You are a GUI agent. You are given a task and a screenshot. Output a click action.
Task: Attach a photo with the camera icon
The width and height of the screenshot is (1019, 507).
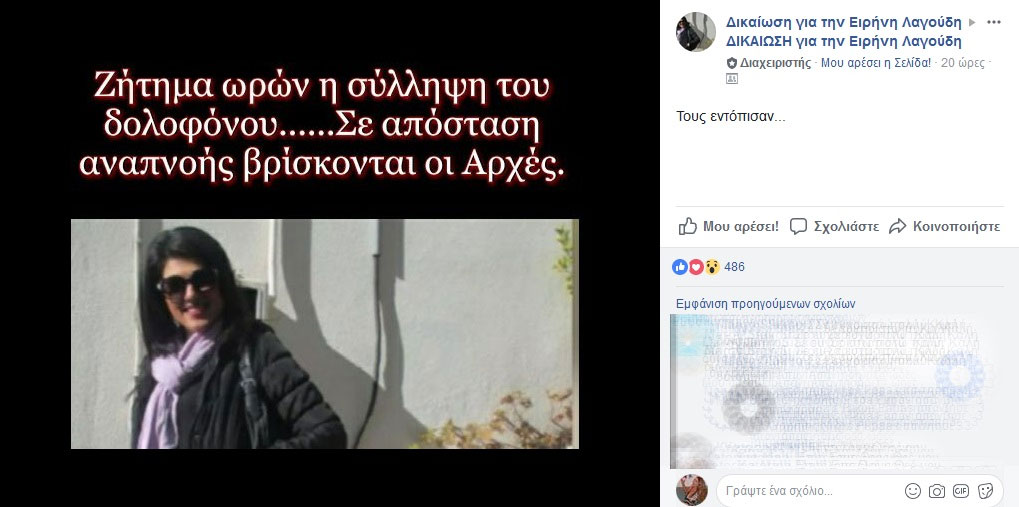coord(936,491)
